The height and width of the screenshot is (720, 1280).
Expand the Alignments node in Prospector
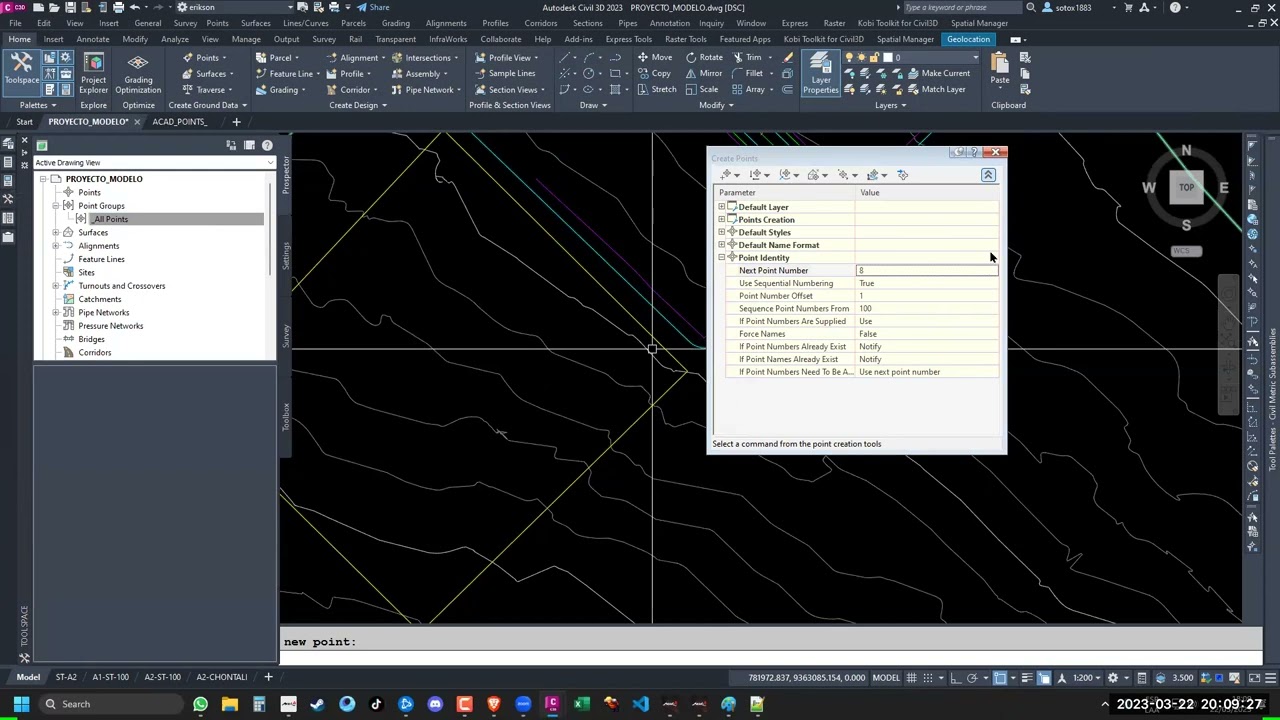(x=56, y=246)
